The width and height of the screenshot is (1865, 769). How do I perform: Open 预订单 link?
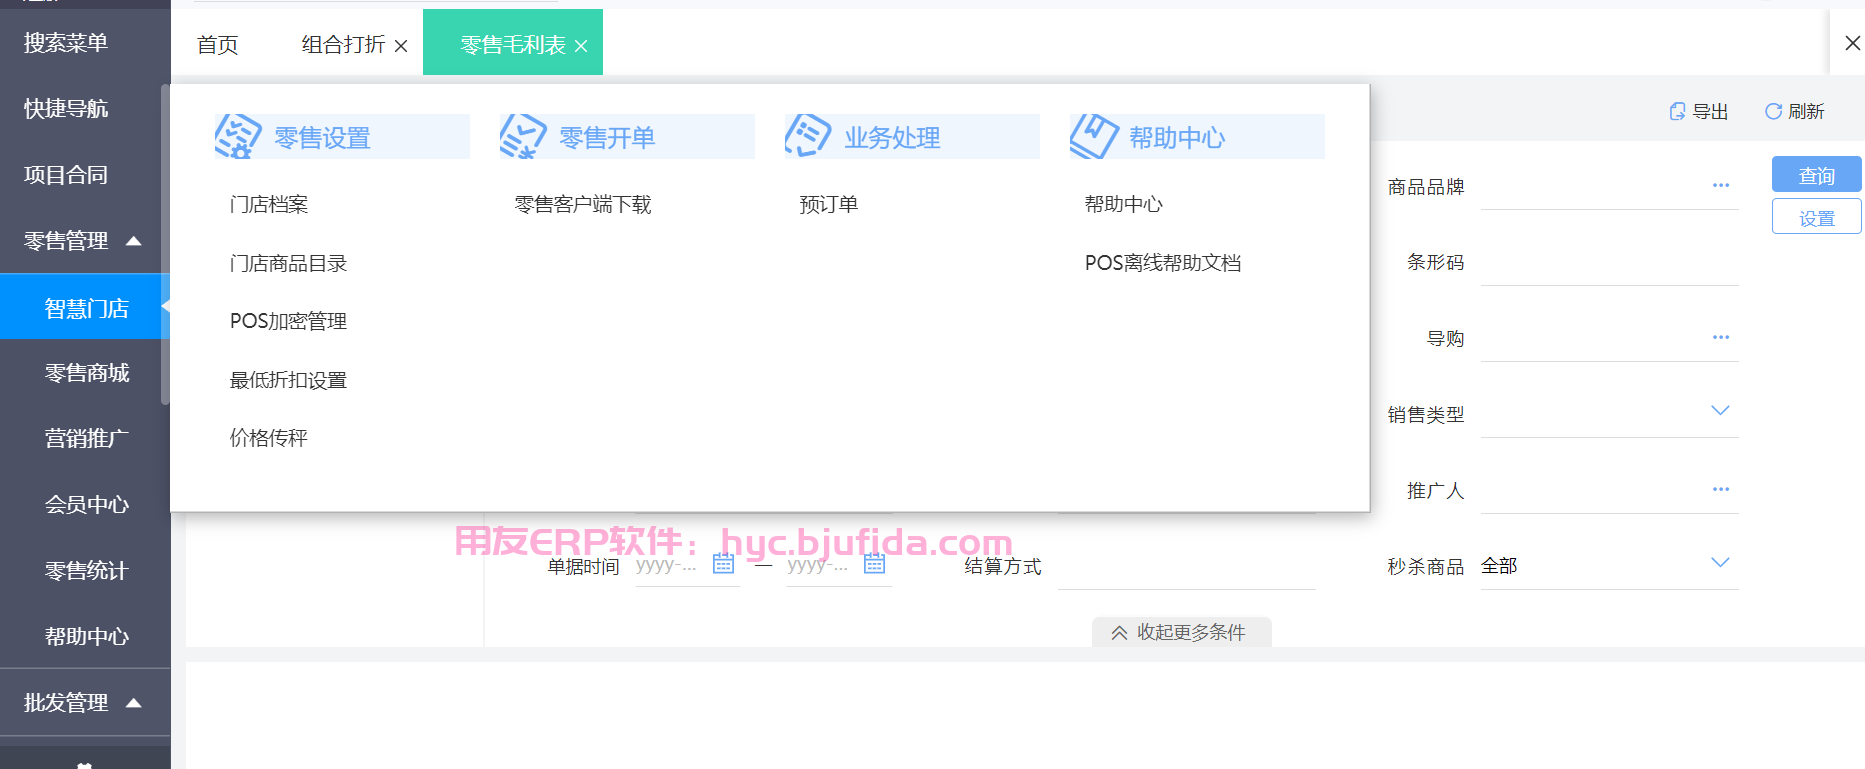(829, 205)
